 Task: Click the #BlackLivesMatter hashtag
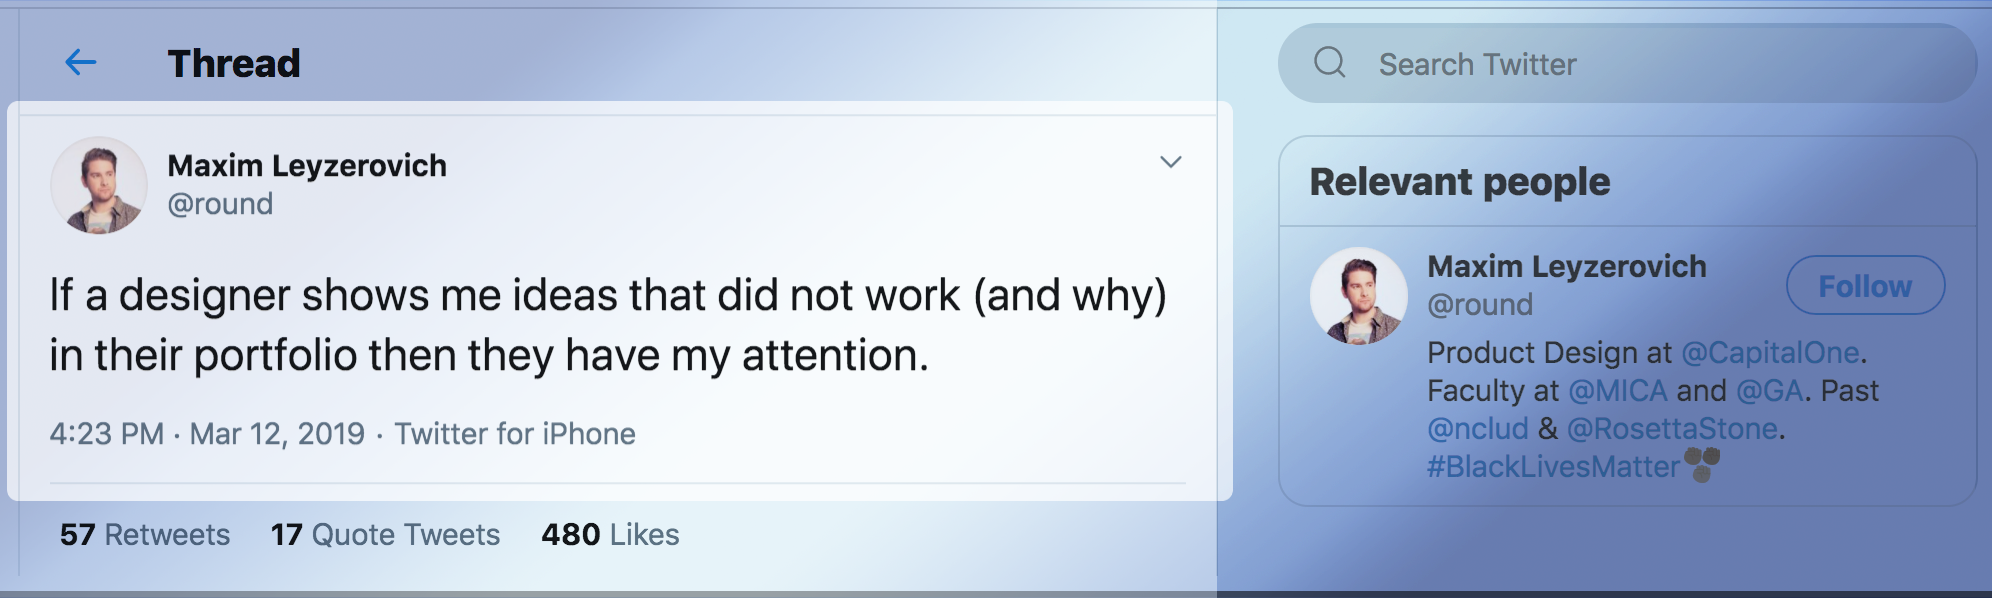(1553, 467)
